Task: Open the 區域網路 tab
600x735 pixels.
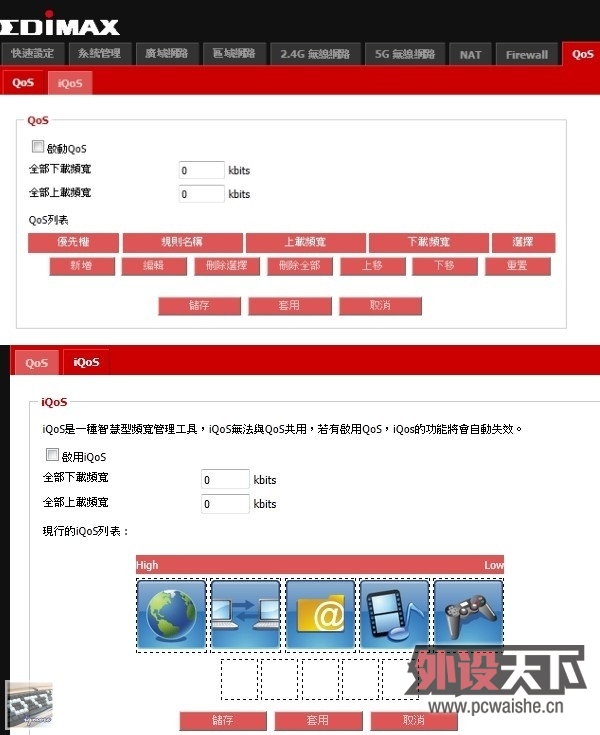Action: point(234,53)
